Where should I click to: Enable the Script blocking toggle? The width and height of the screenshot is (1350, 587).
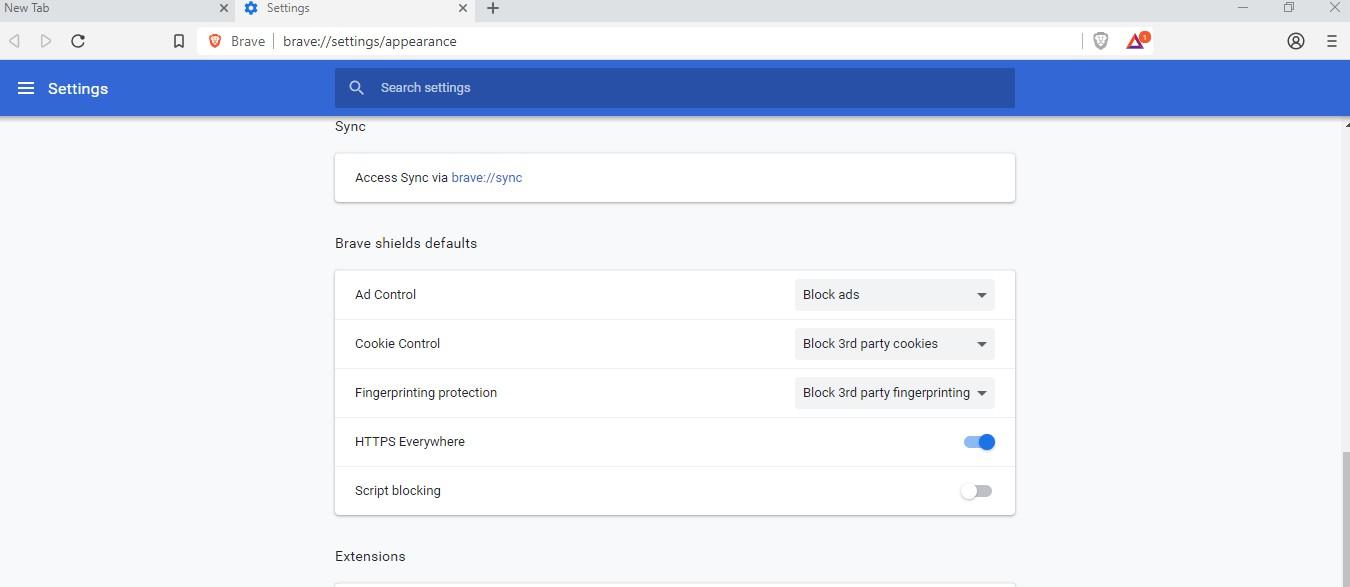tap(976, 491)
